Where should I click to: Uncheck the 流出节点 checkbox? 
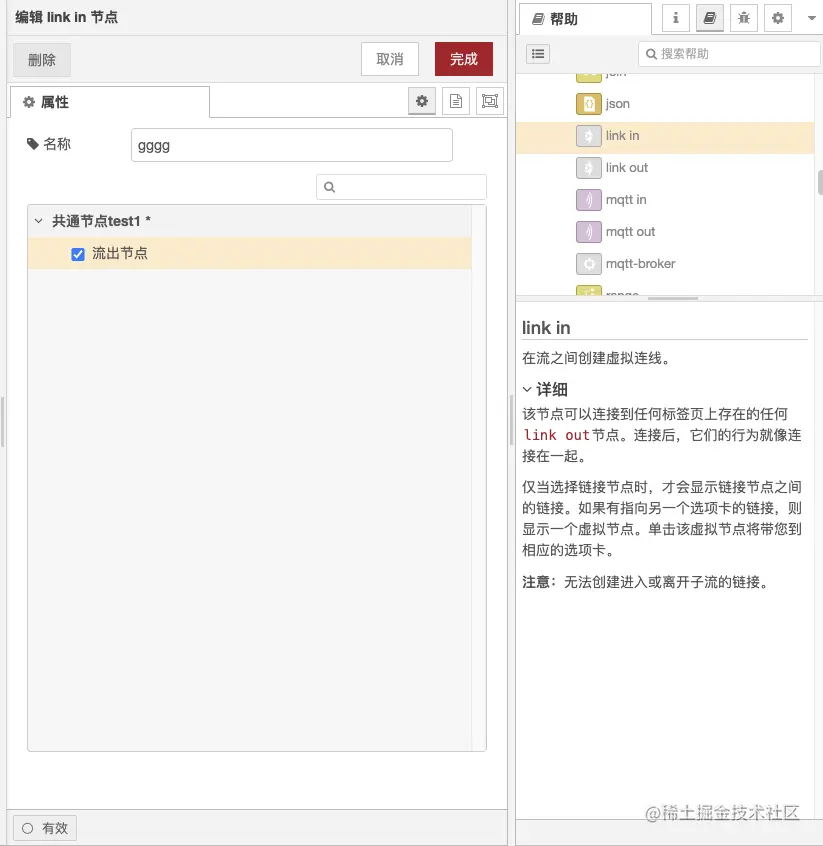coord(78,254)
